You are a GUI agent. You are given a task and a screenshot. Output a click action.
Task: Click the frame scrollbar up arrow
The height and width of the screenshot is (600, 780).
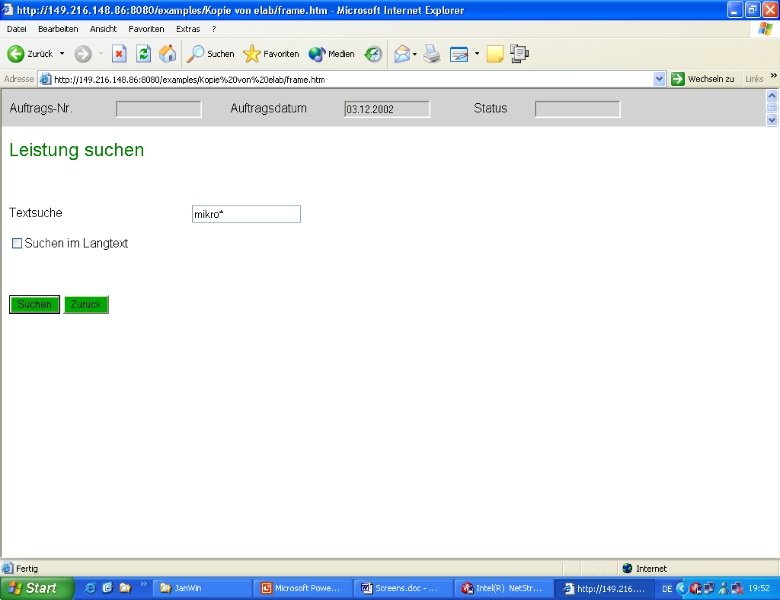[x=772, y=96]
